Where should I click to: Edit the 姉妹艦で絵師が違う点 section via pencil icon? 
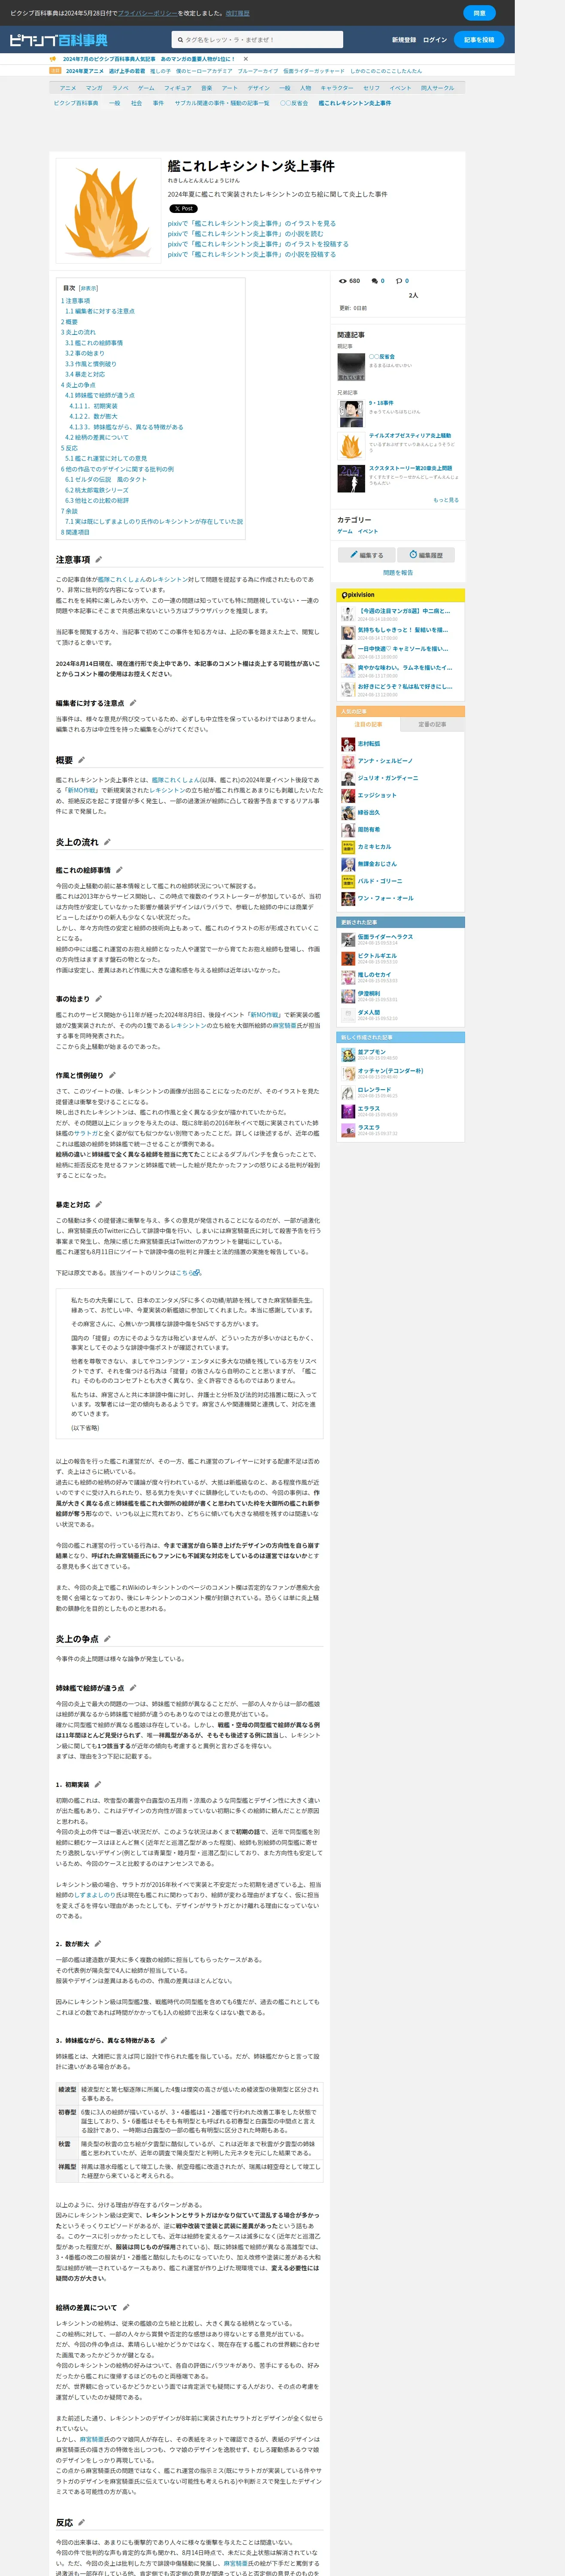(133, 1688)
